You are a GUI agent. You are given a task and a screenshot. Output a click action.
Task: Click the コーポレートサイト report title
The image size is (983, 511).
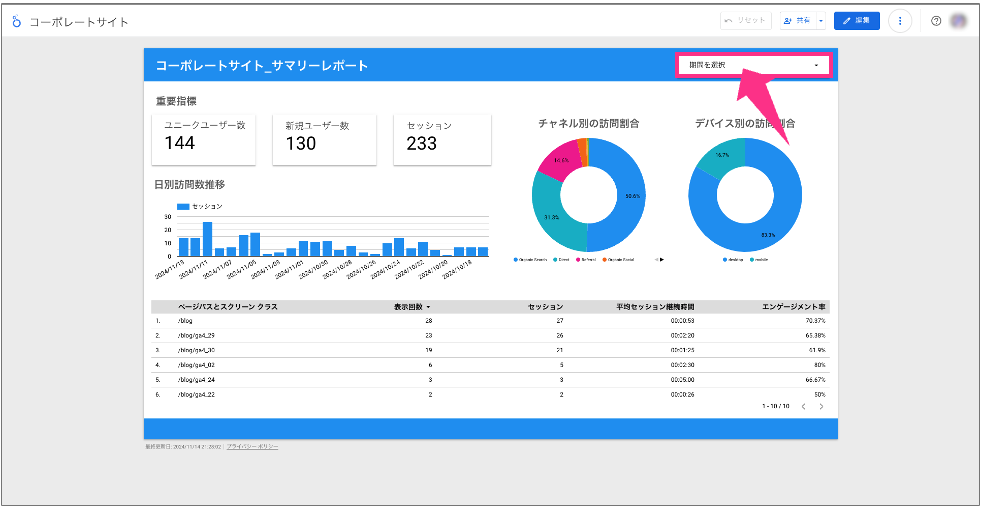pos(78,22)
